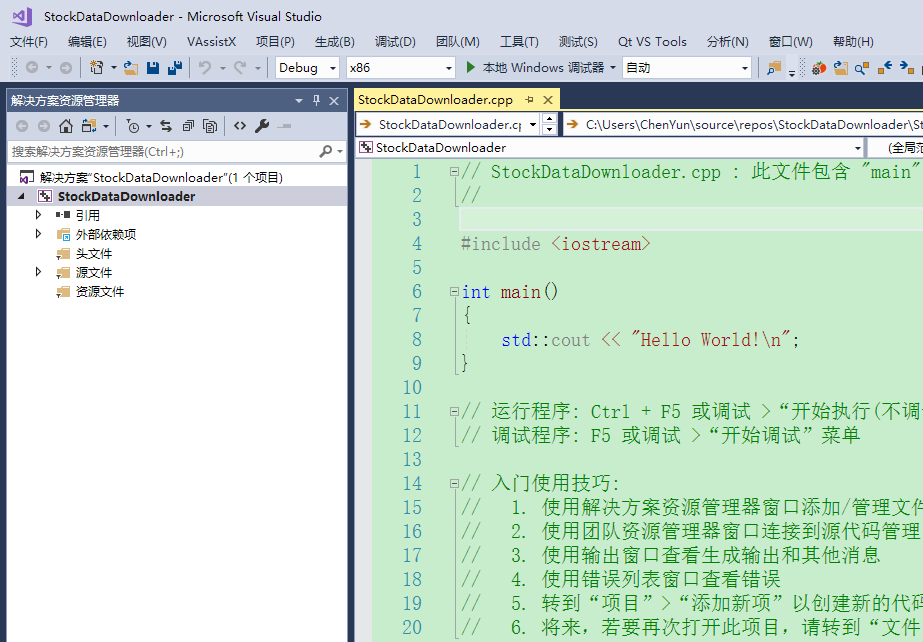Switch to StockDataDownloader.cpp editor tab
923x642 pixels.
tap(436, 99)
